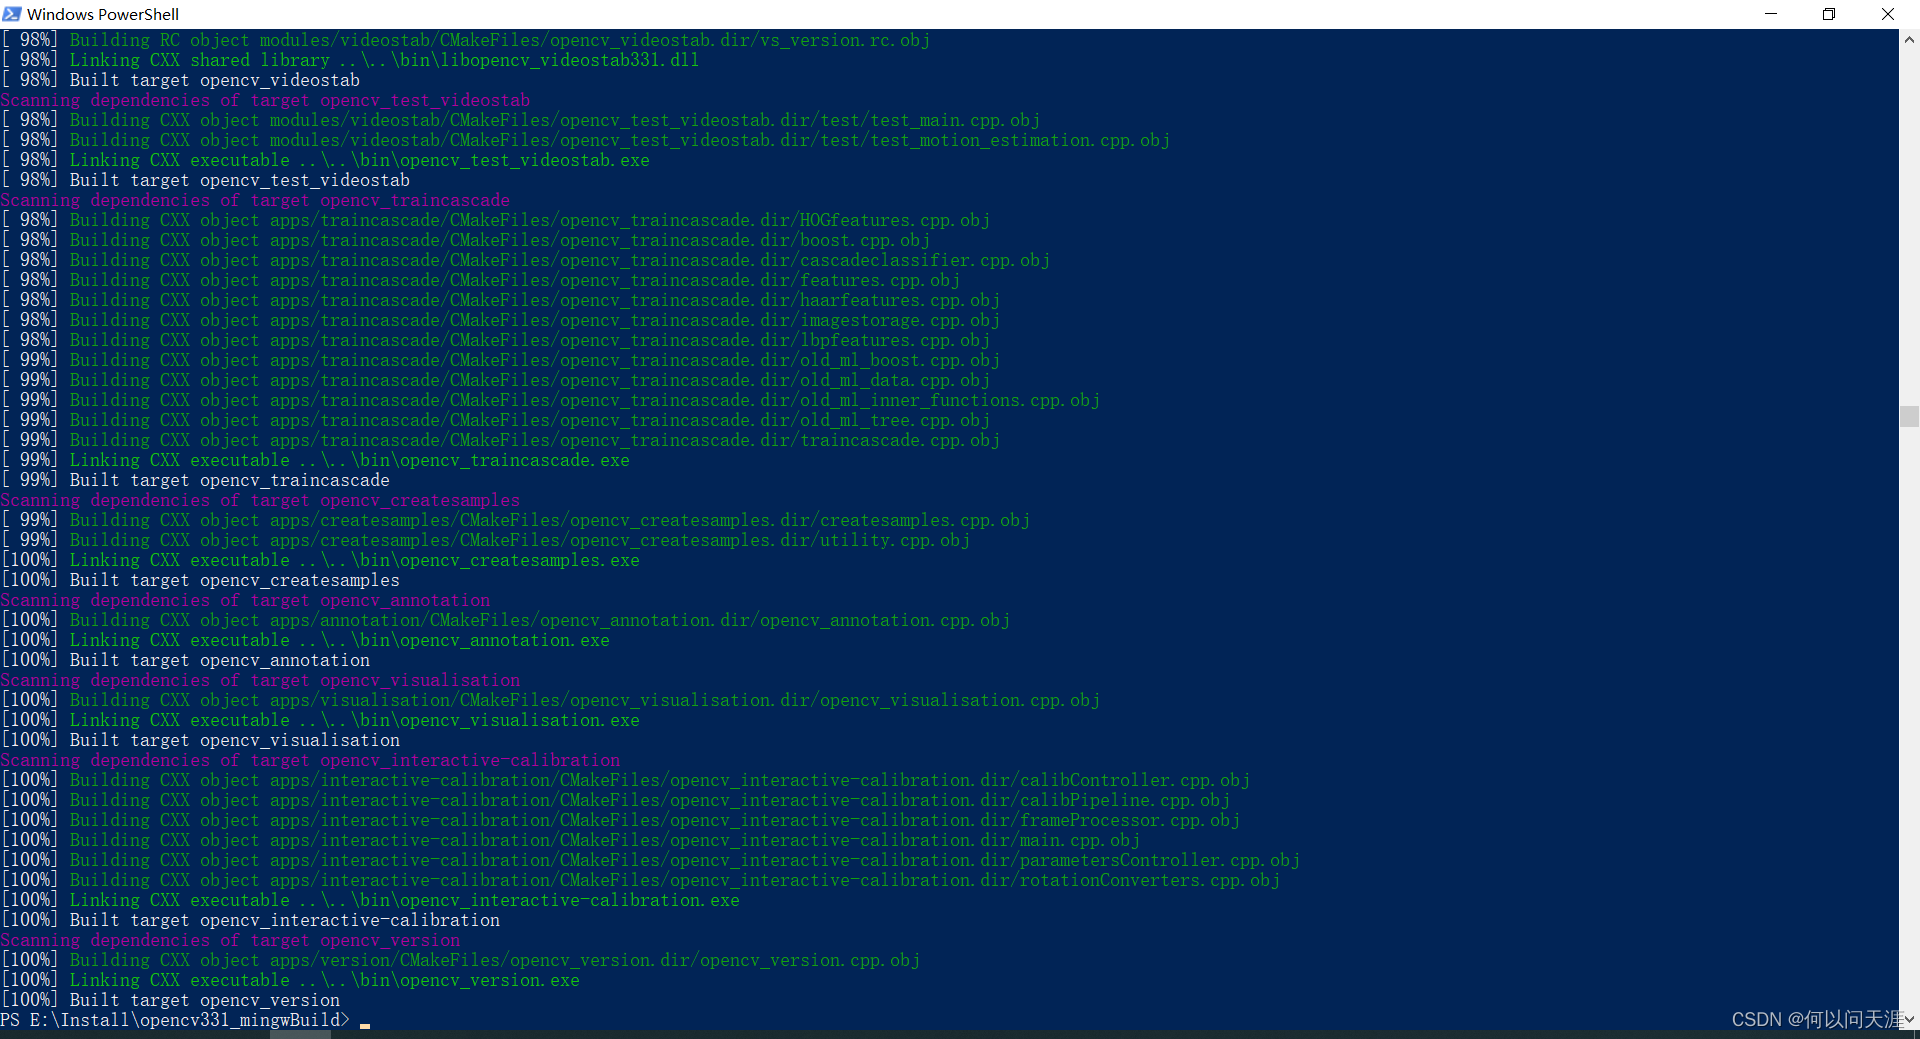Click below the scrollbar thumb to page down
This screenshot has width=1920, height=1039.
point(1909,700)
